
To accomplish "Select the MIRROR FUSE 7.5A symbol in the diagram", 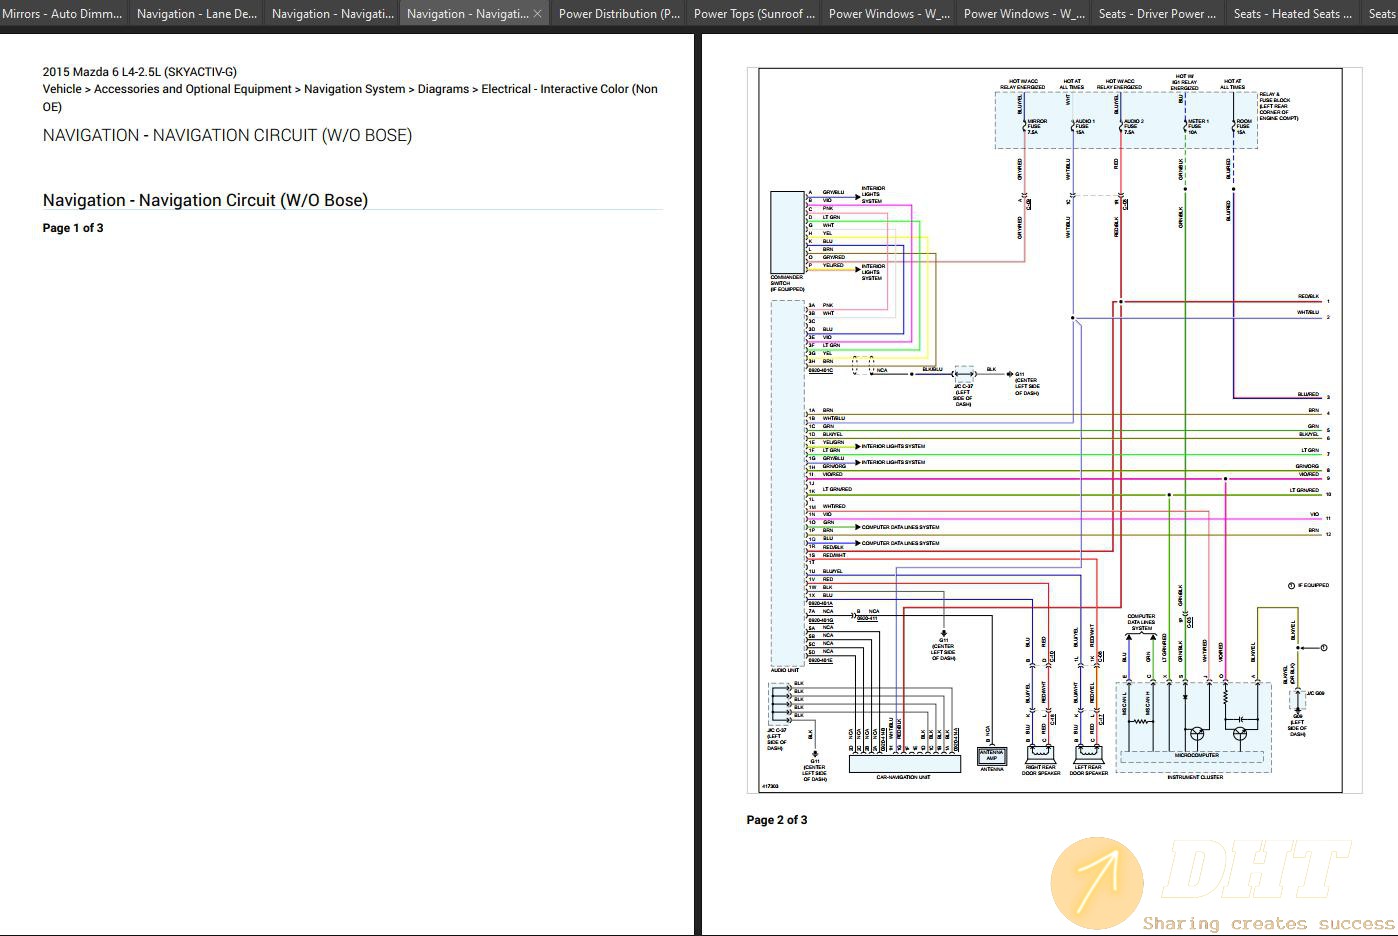I will tap(1033, 126).
